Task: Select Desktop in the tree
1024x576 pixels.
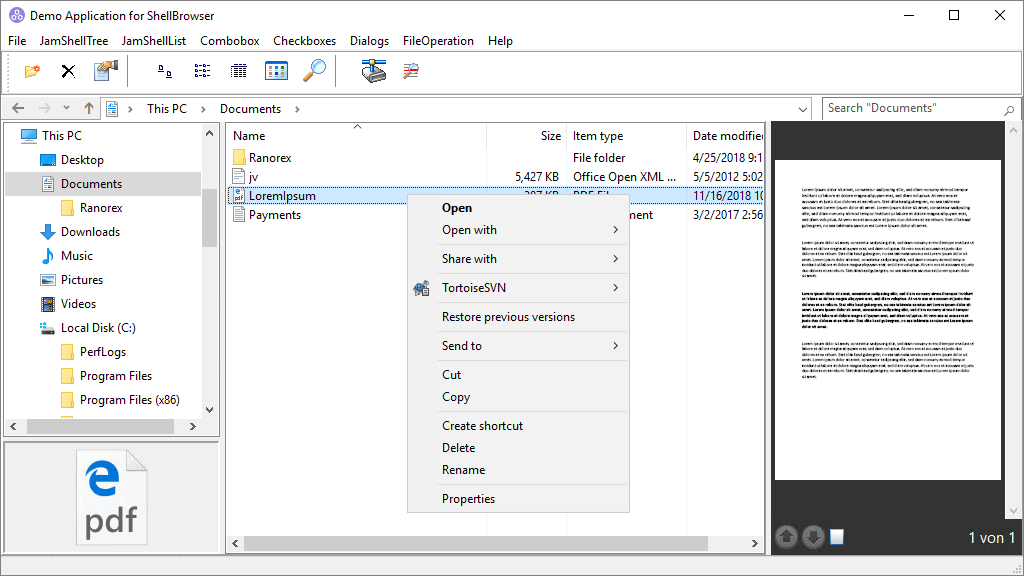Action: (x=82, y=160)
